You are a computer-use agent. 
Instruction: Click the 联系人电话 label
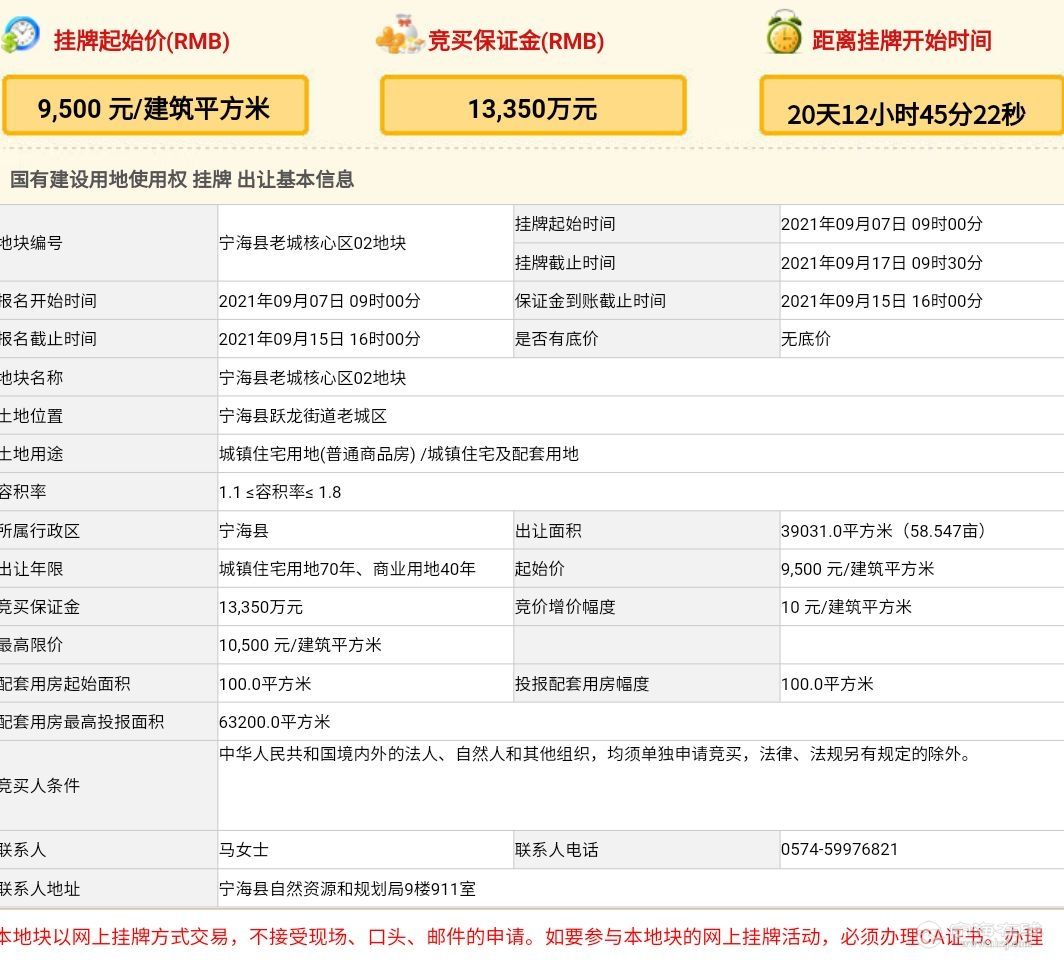point(556,850)
